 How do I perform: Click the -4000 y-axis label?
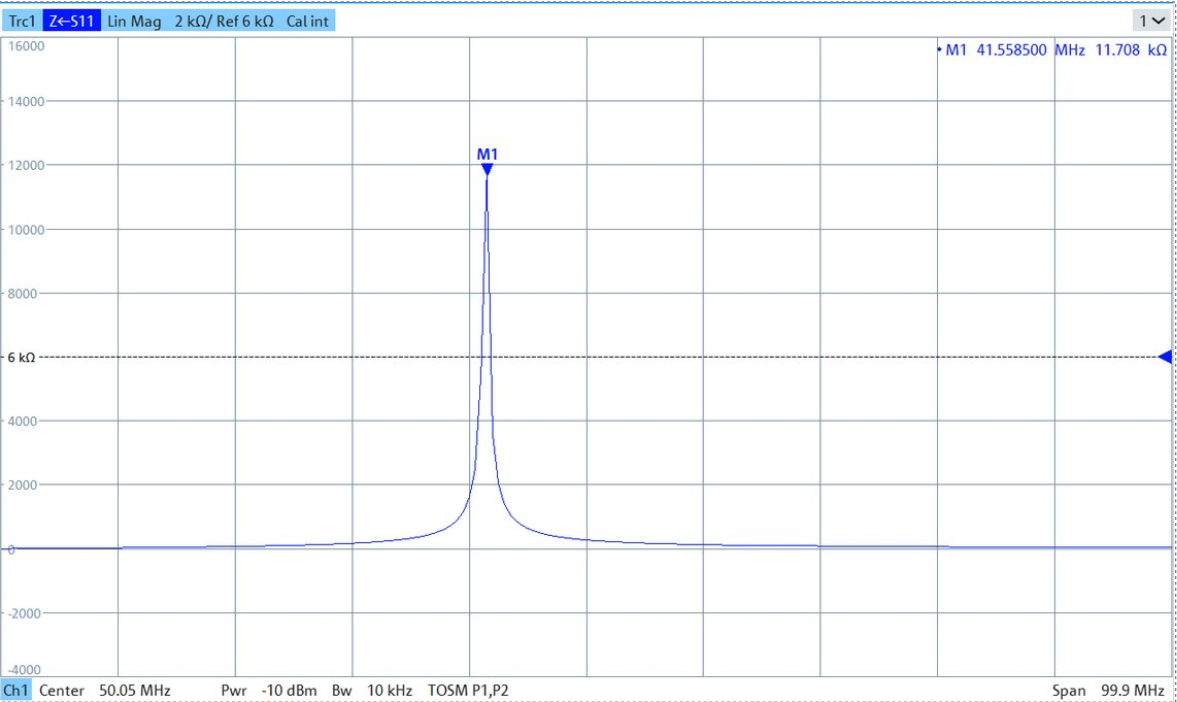pos(24,670)
